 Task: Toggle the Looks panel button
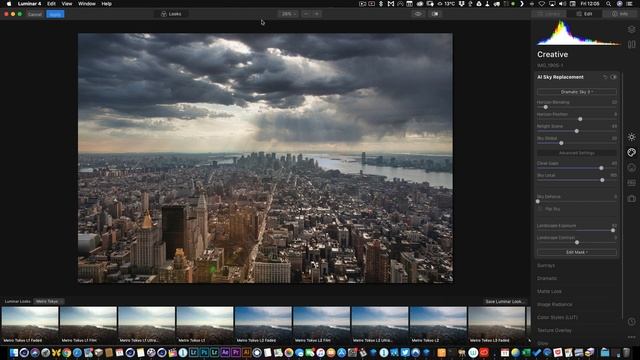tap(171, 14)
